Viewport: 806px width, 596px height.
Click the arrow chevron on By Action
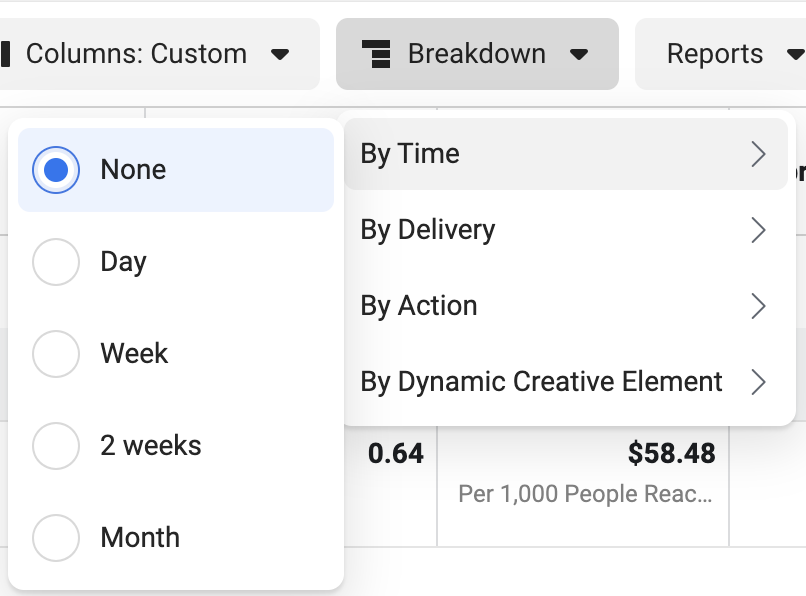[x=758, y=306]
